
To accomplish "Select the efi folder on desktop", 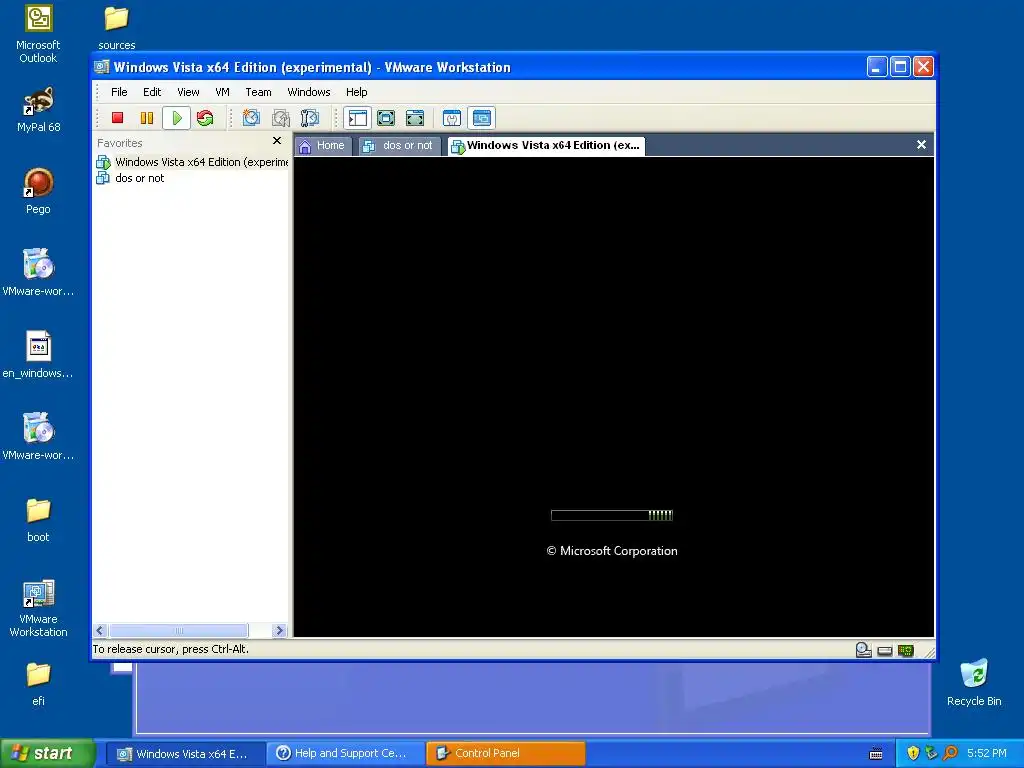I will pyautogui.click(x=38, y=684).
